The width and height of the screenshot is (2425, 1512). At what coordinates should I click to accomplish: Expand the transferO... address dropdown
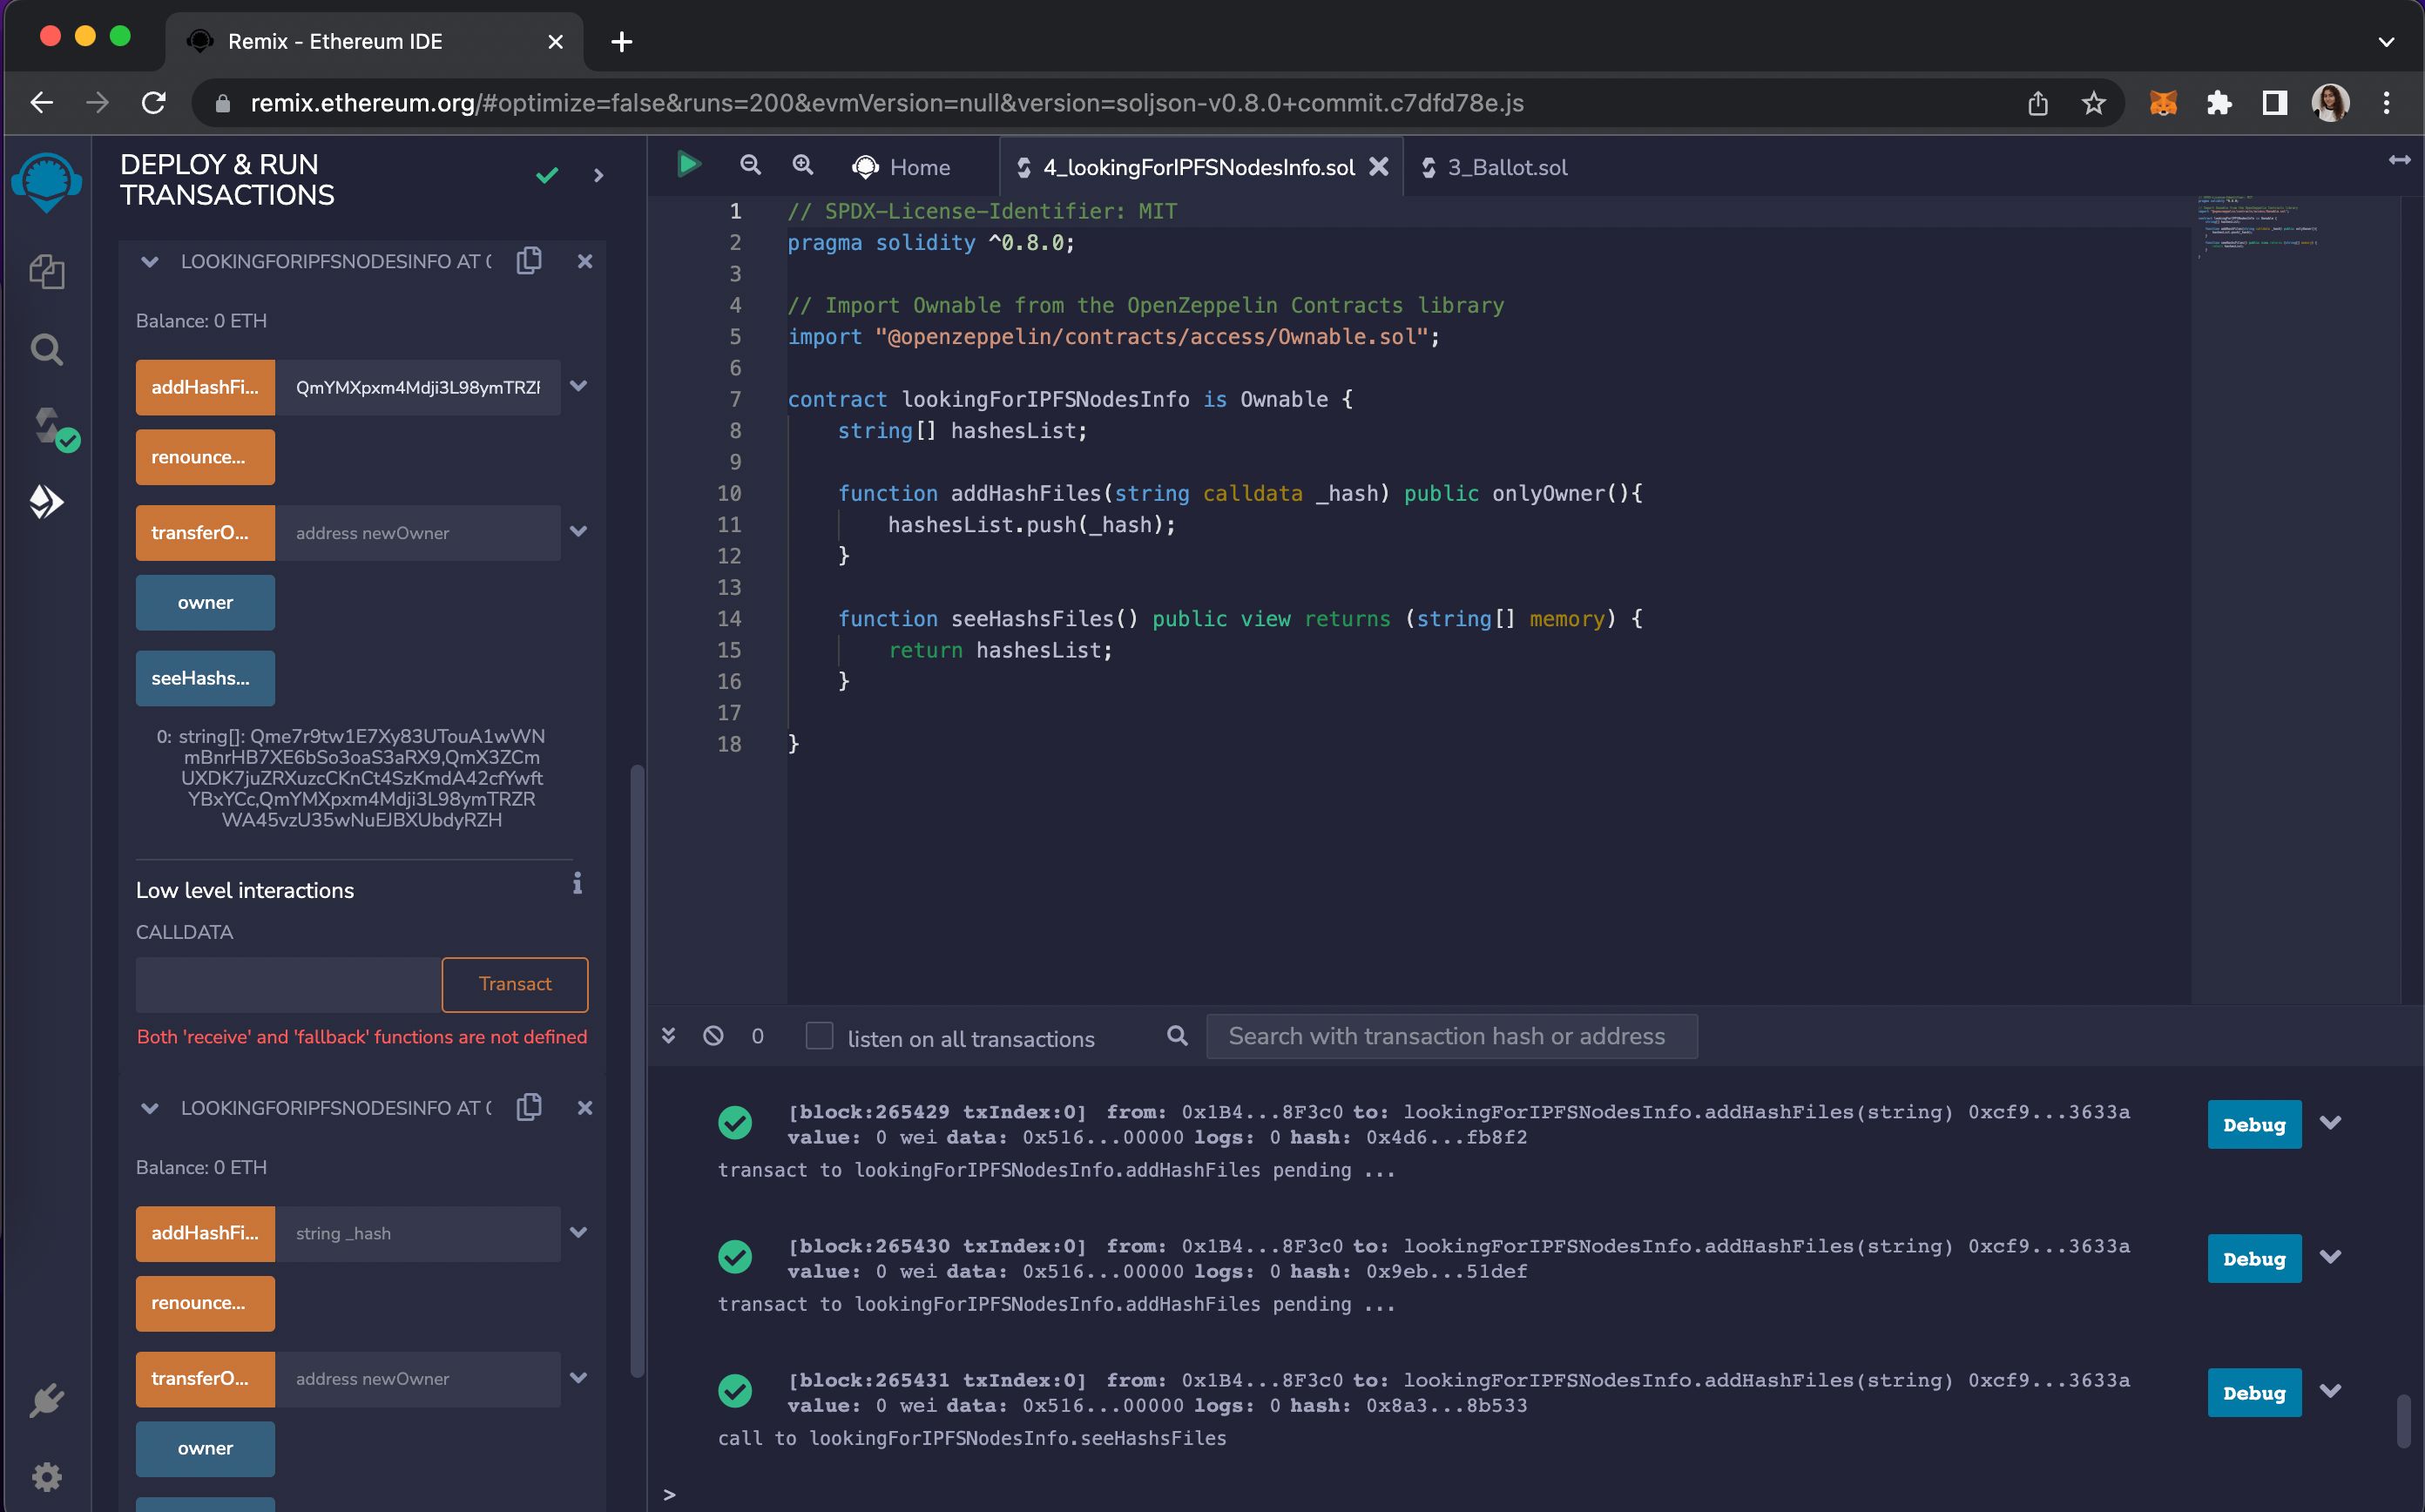coord(578,531)
